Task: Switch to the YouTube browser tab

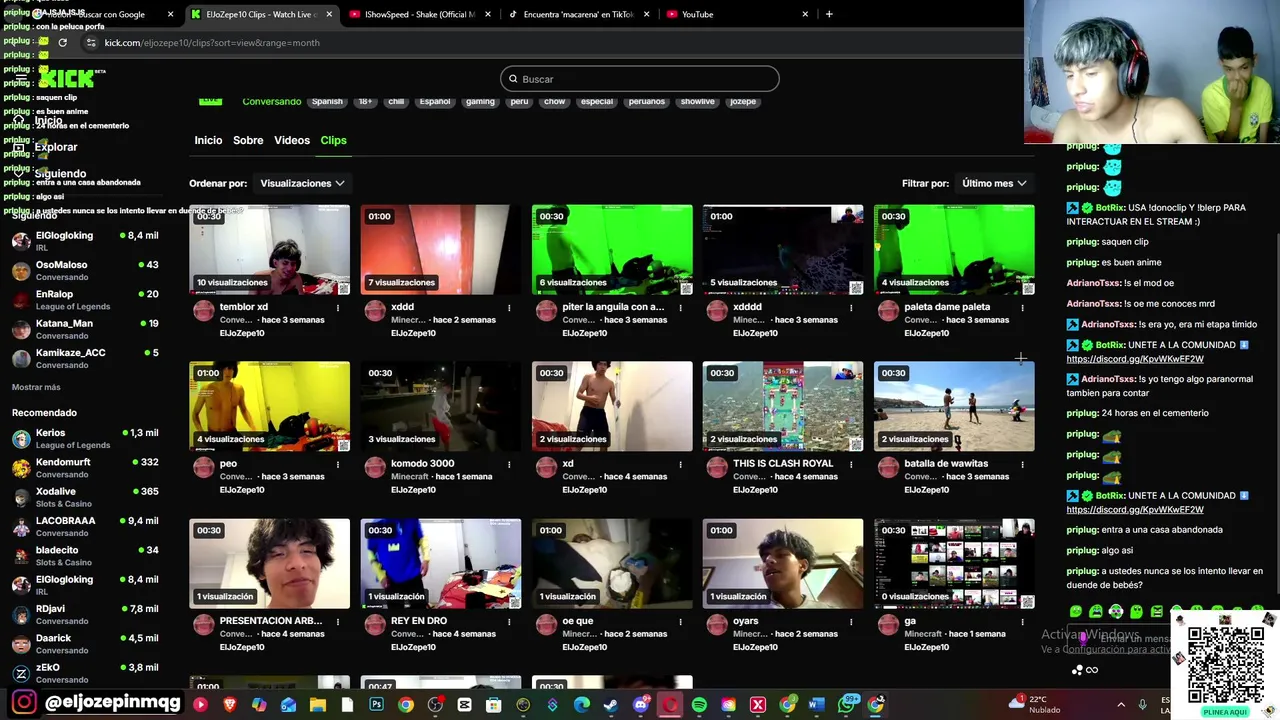Action: tap(738, 14)
